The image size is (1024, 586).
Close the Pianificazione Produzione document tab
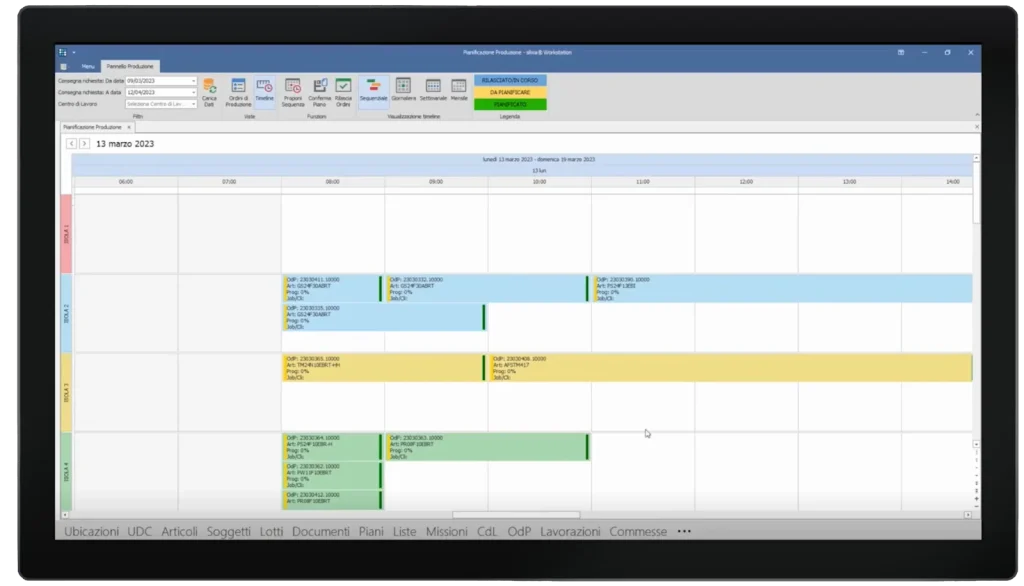point(129,127)
